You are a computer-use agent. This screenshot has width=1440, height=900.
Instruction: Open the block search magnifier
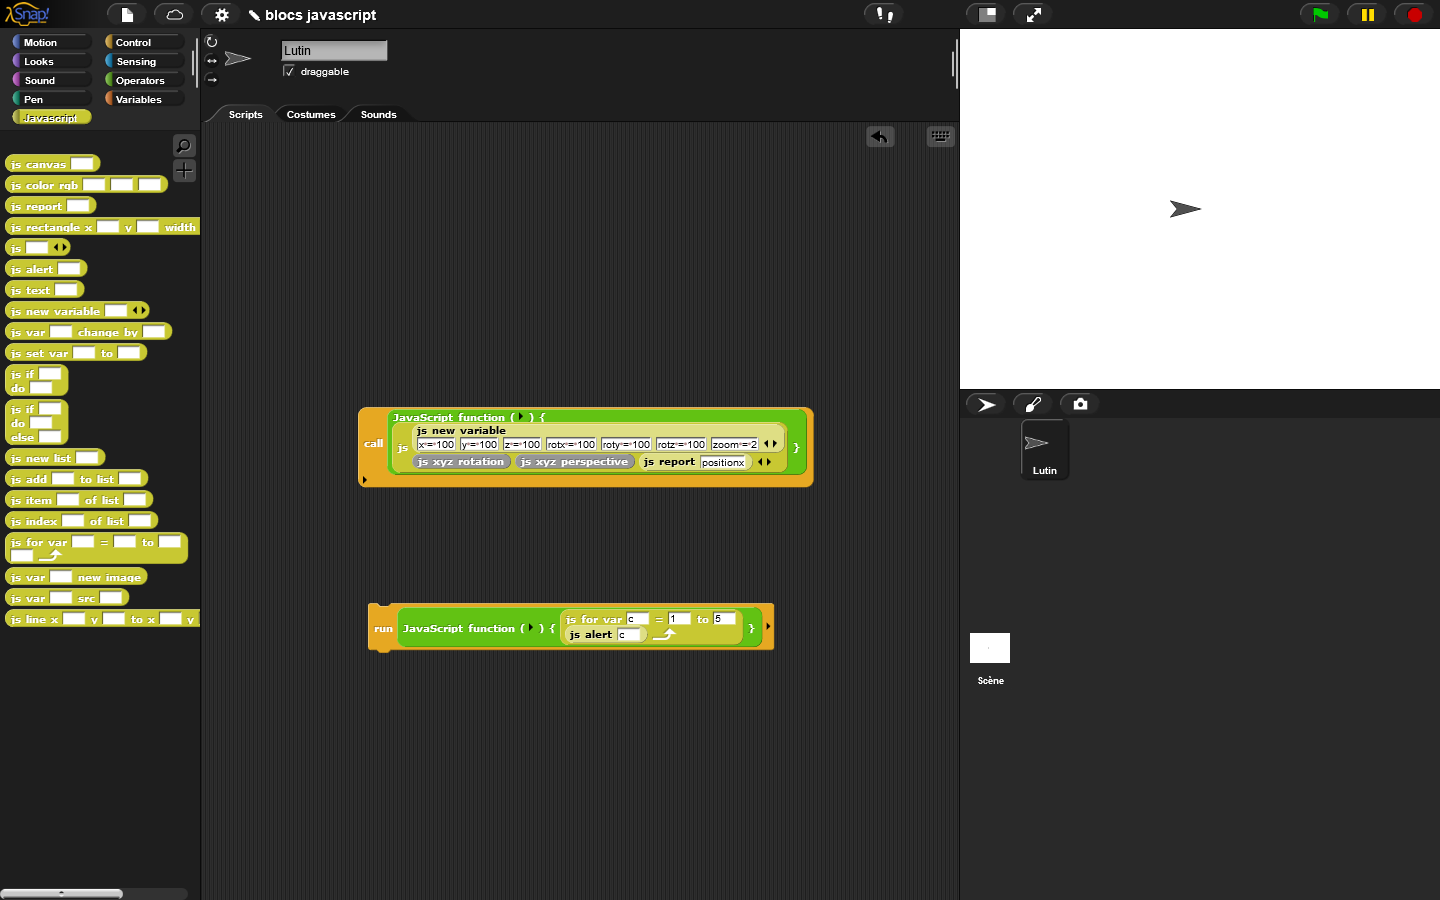click(183, 145)
